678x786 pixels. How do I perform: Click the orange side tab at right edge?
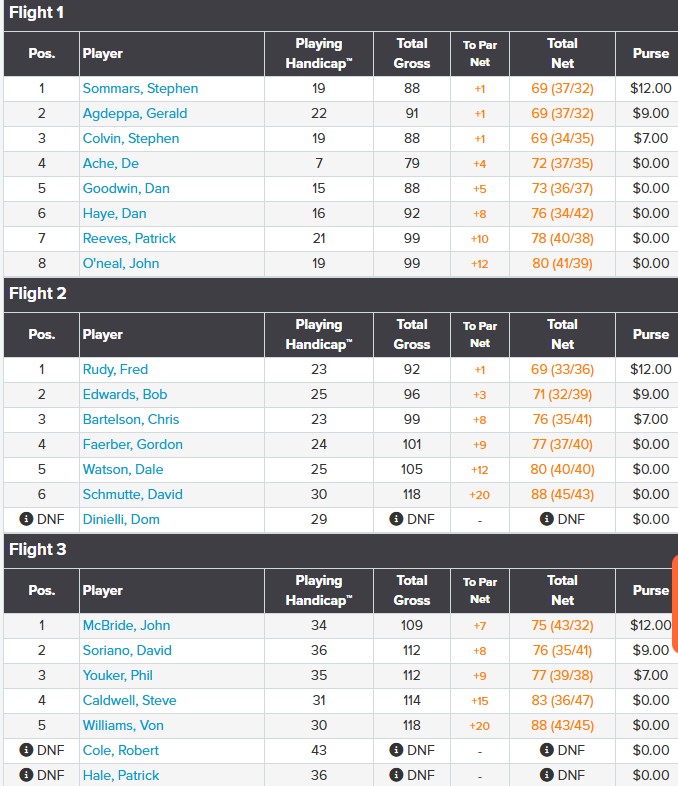tap(674, 604)
